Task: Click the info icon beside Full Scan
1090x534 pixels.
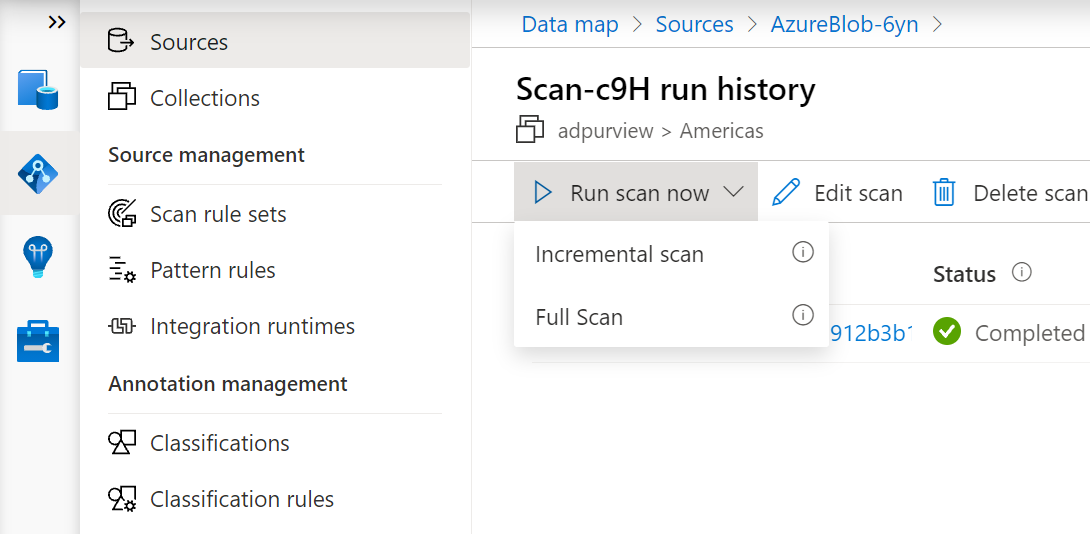Action: [802, 316]
